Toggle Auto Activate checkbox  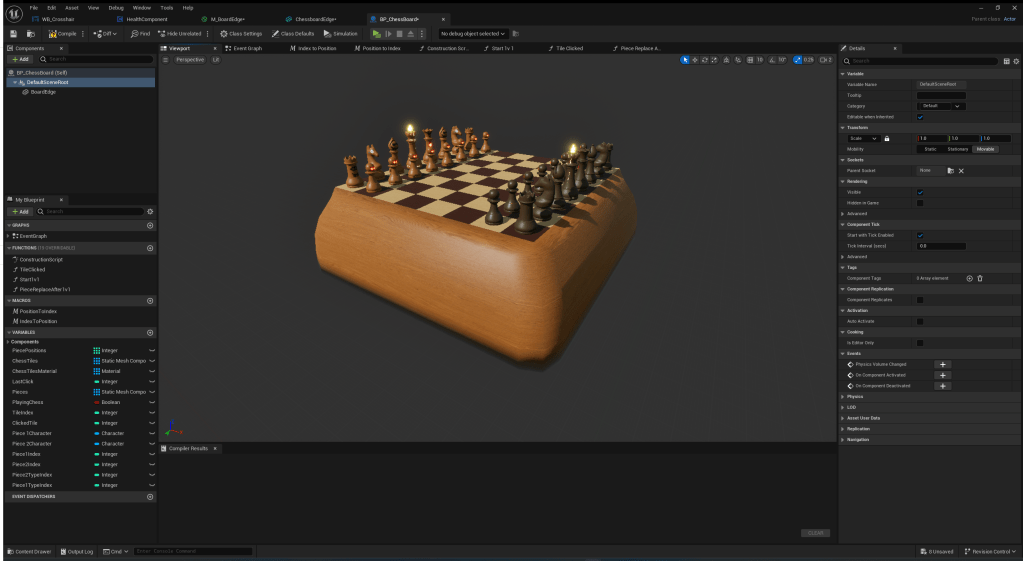[x=920, y=321]
